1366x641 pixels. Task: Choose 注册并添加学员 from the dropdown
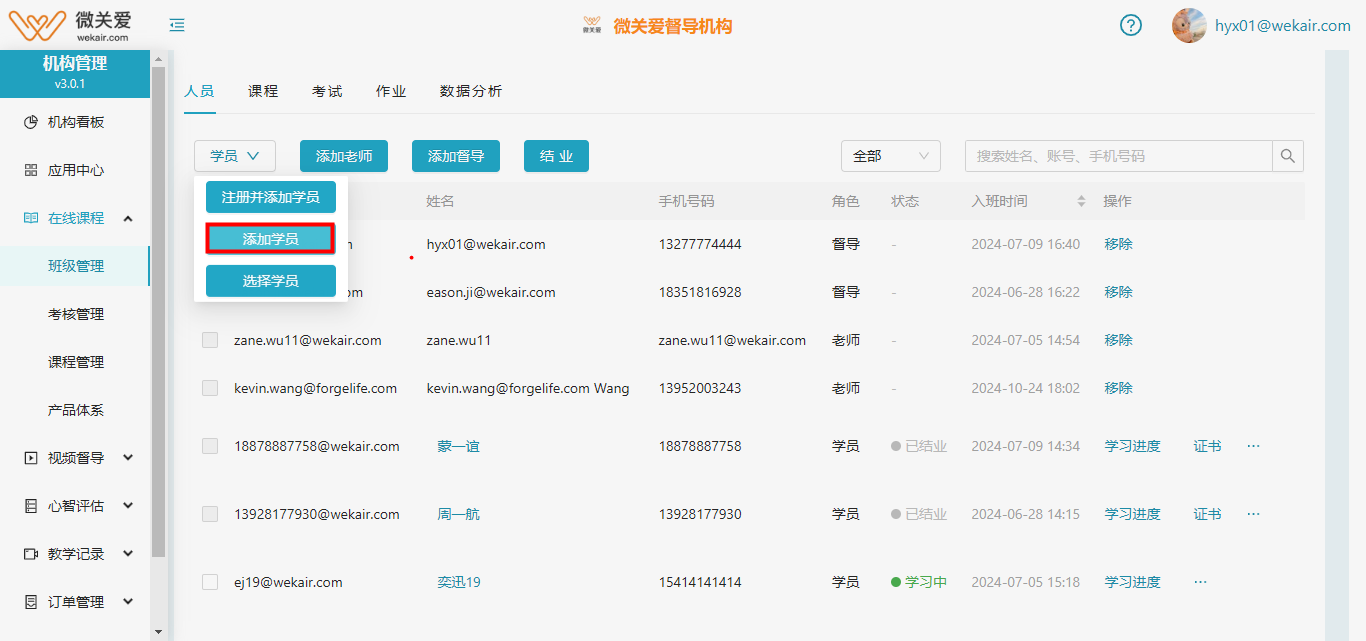coord(271,197)
